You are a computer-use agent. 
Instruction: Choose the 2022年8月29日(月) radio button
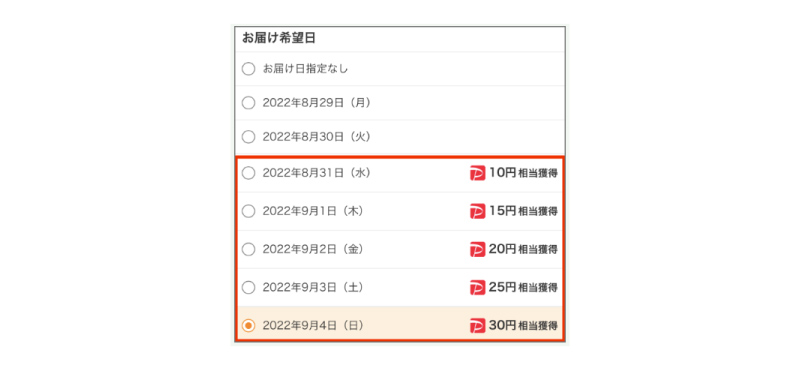click(248, 103)
